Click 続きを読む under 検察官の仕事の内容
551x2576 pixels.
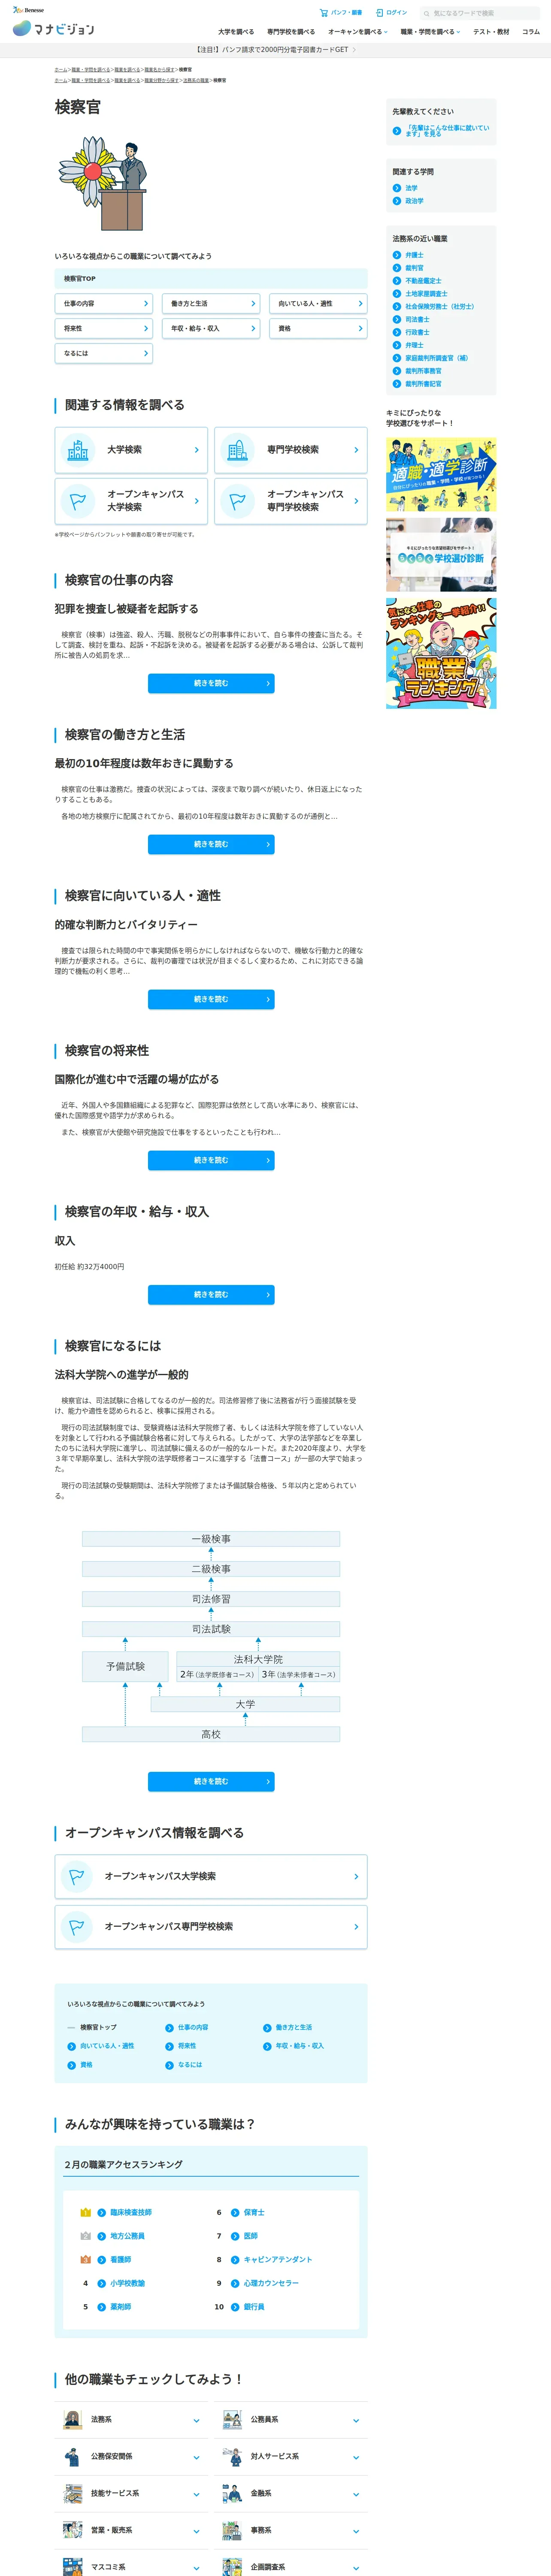pyautogui.click(x=211, y=683)
